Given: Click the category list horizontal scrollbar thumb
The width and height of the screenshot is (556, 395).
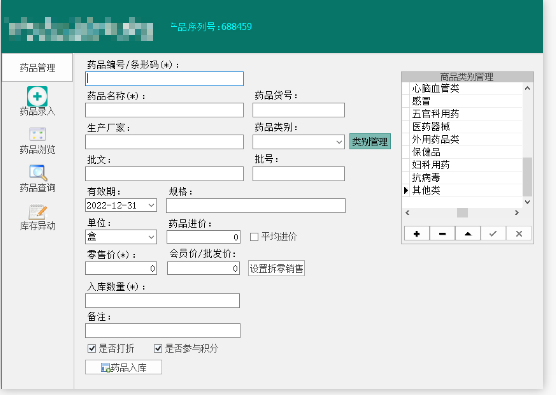Looking at the screenshot, I should pyautogui.click(x=462, y=212).
